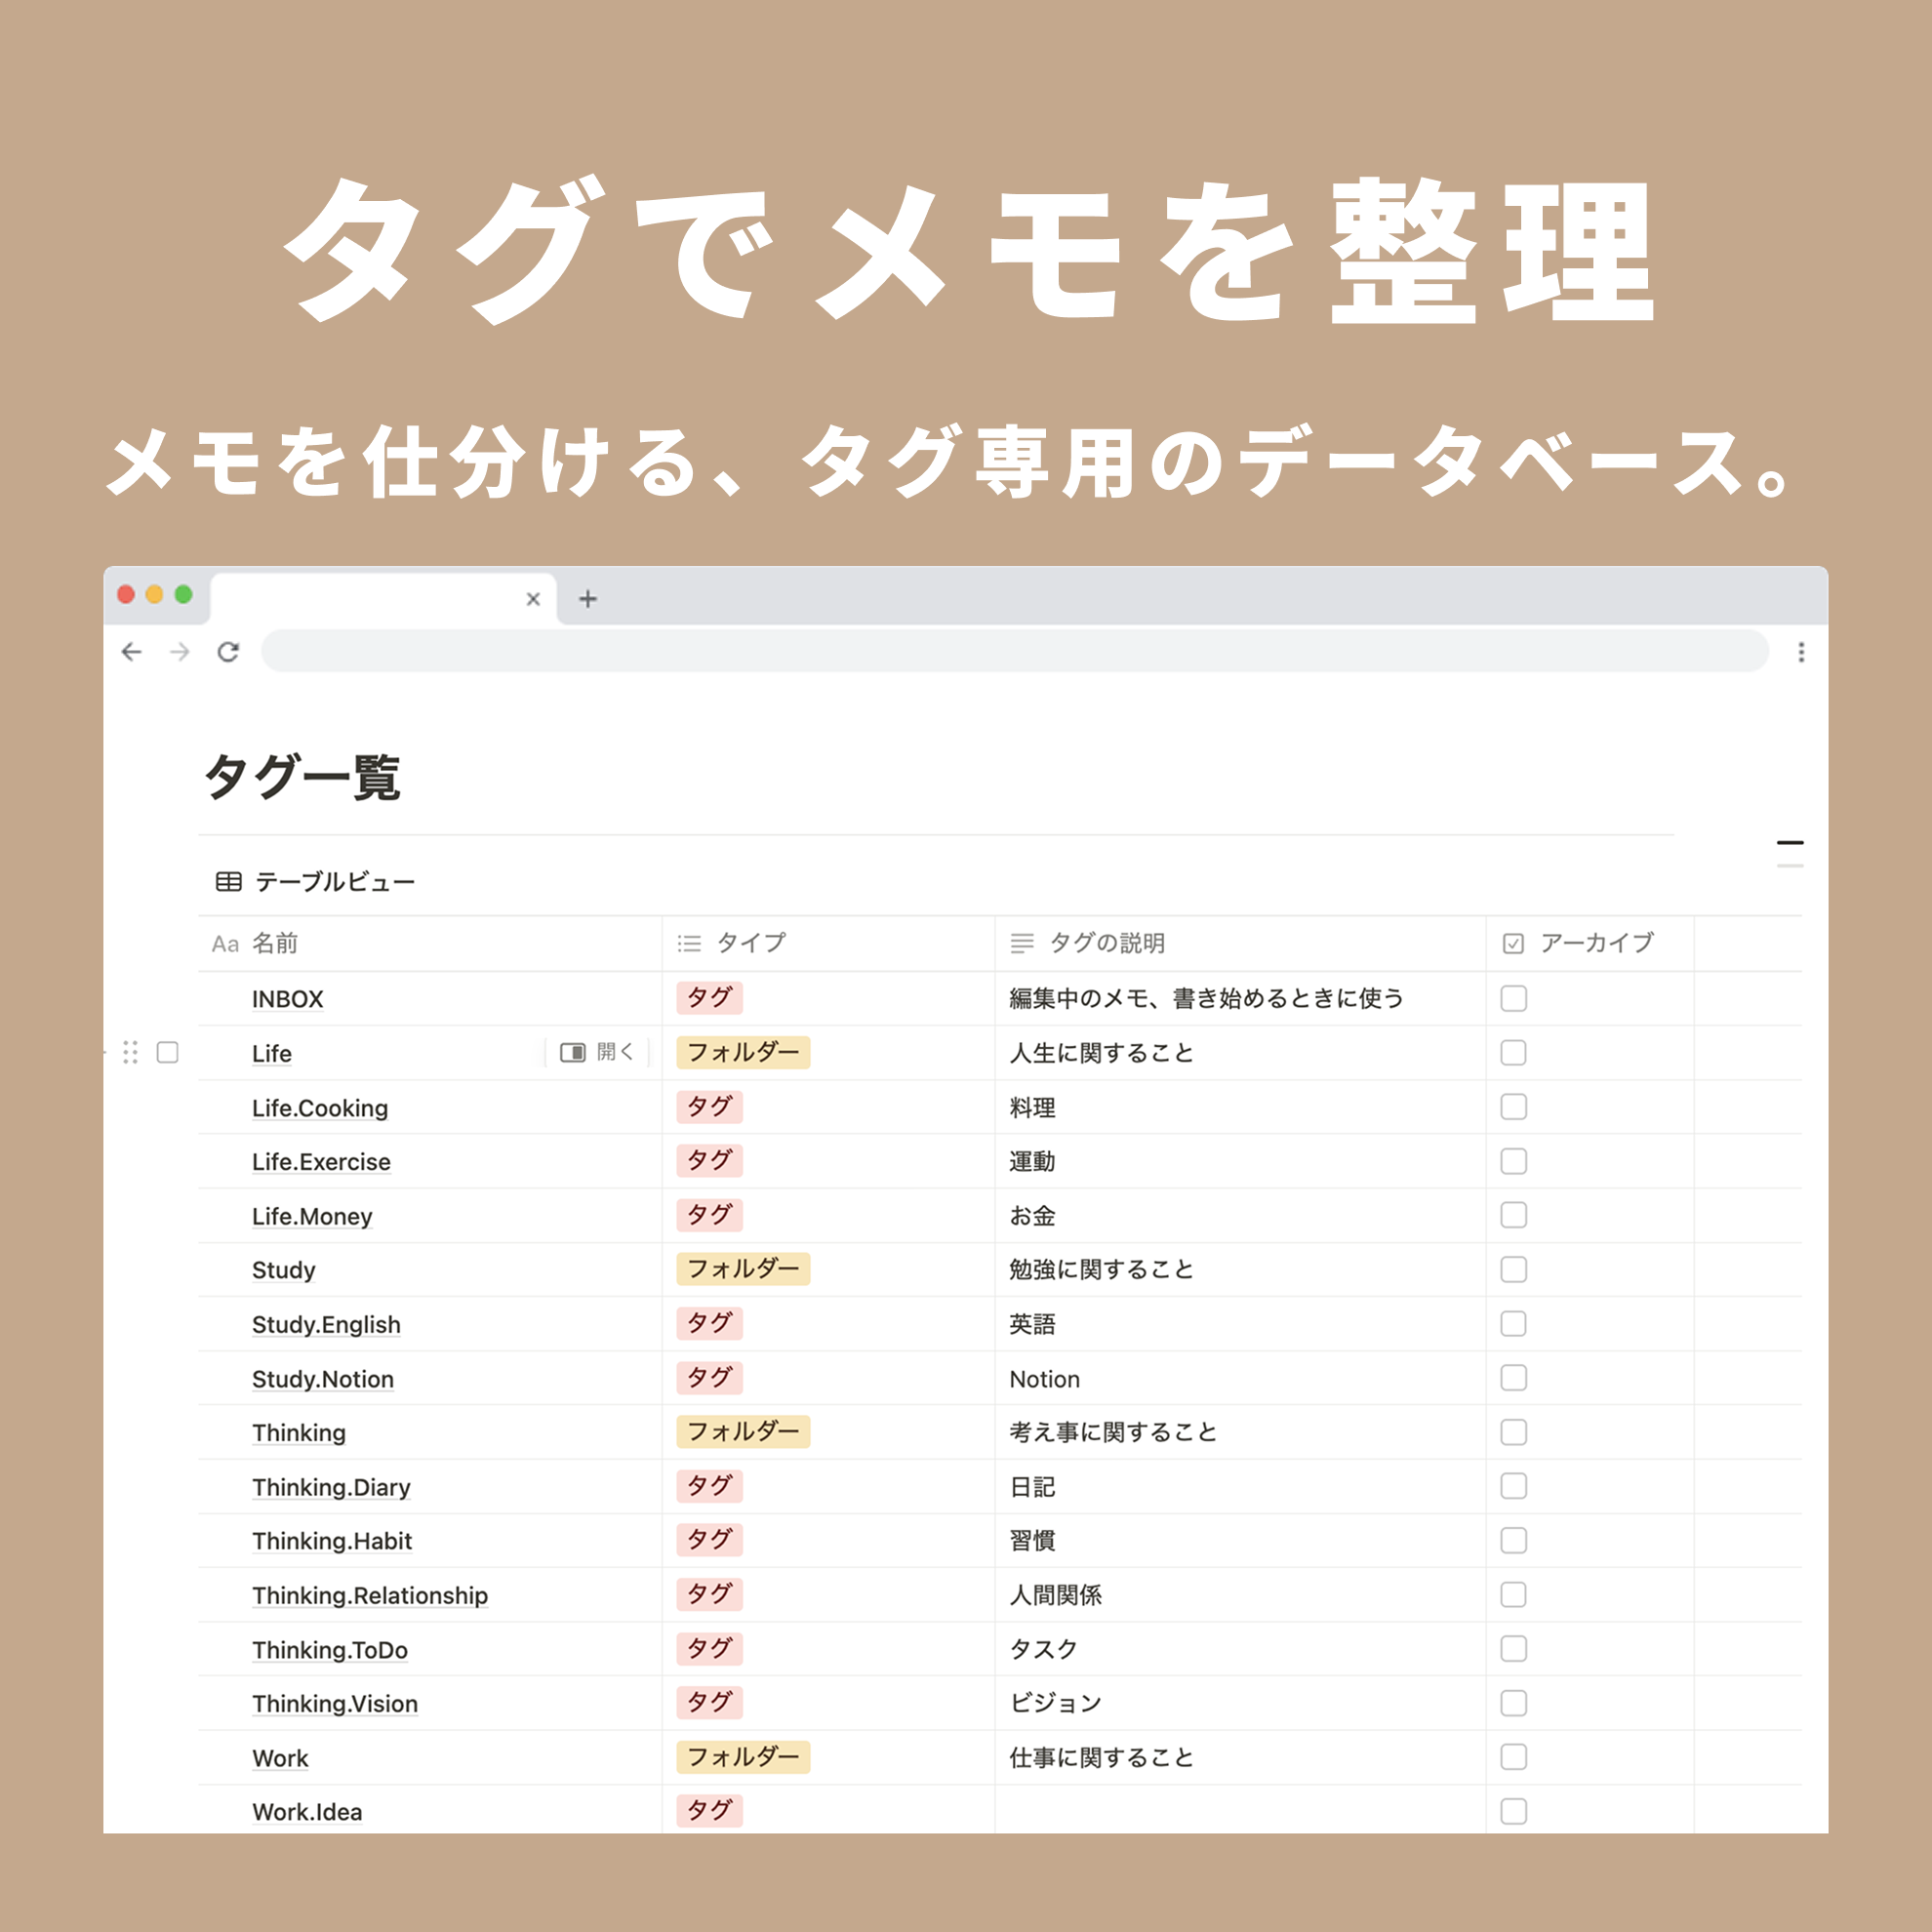Viewport: 1932px width, 1932px height.
Task: Click the browser forward arrow
Action: 180,652
